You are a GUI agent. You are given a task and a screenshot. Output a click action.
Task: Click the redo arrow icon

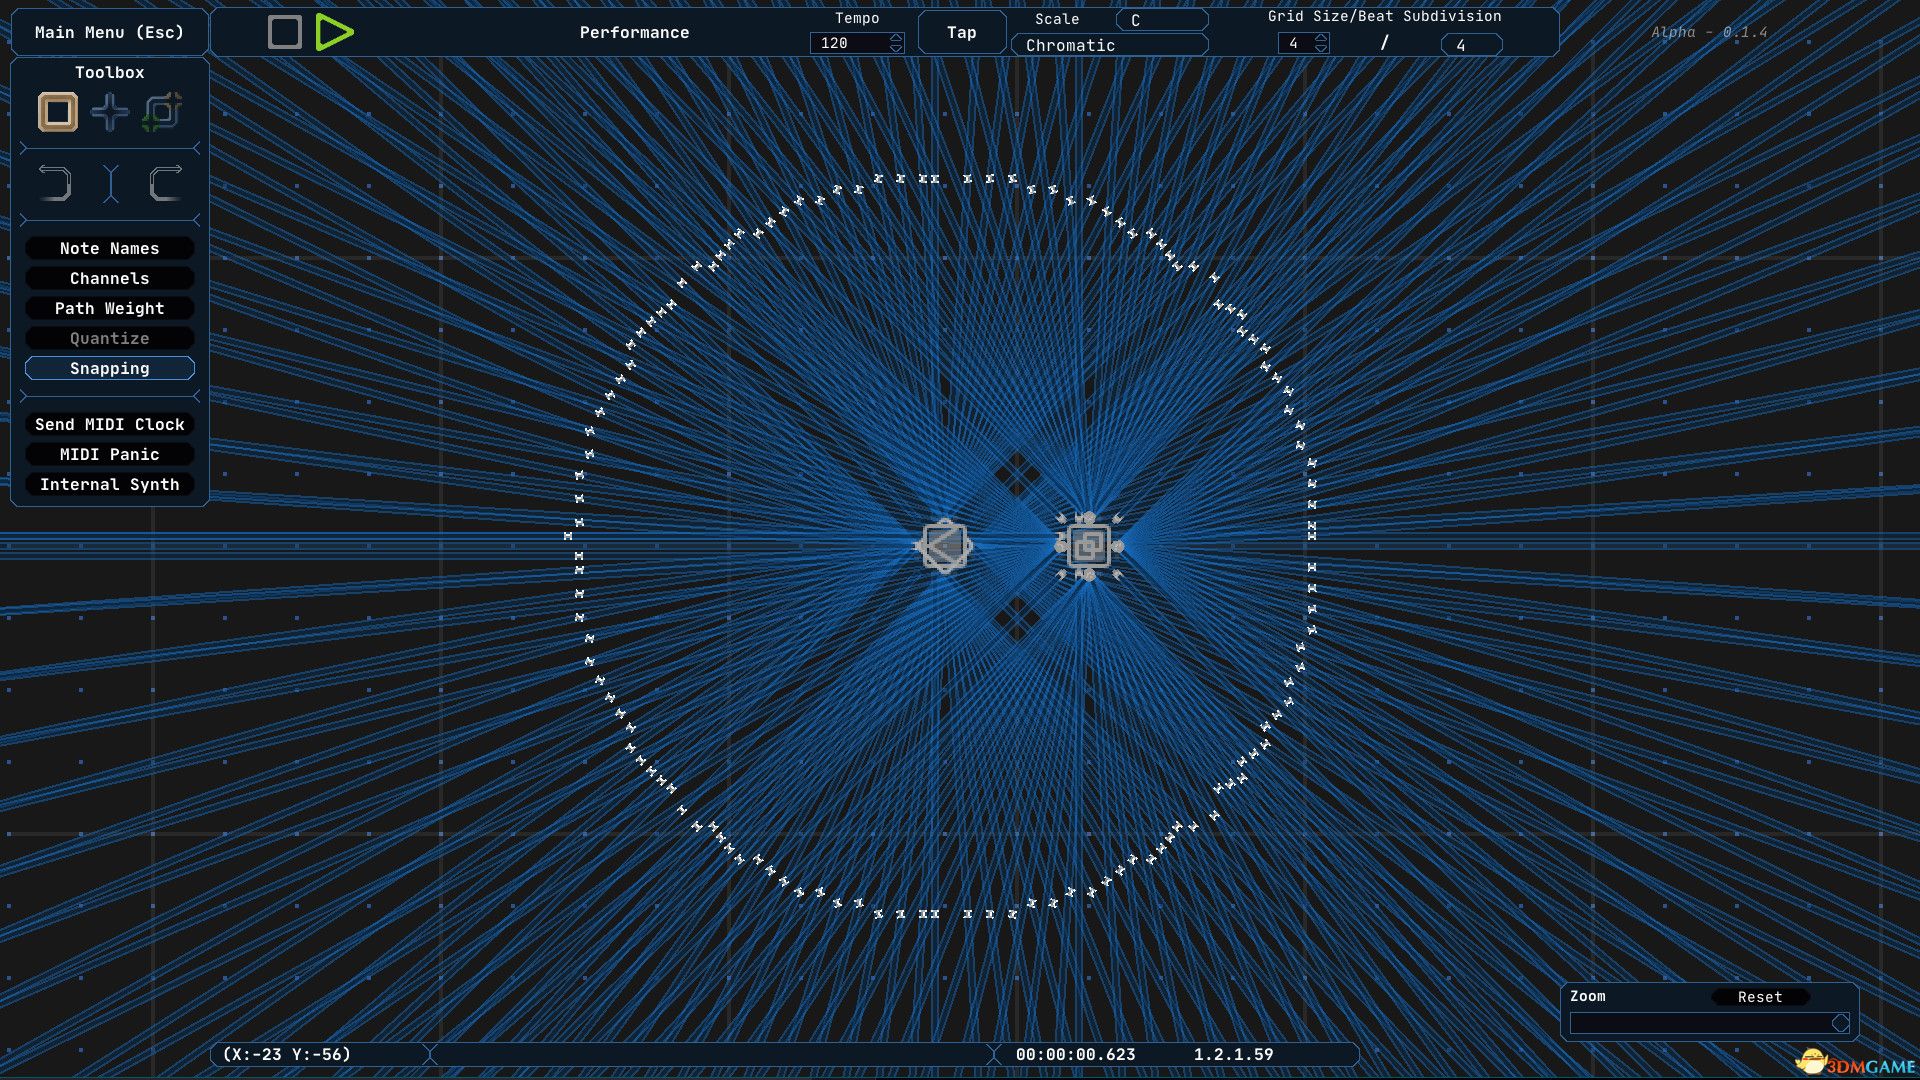(165, 184)
